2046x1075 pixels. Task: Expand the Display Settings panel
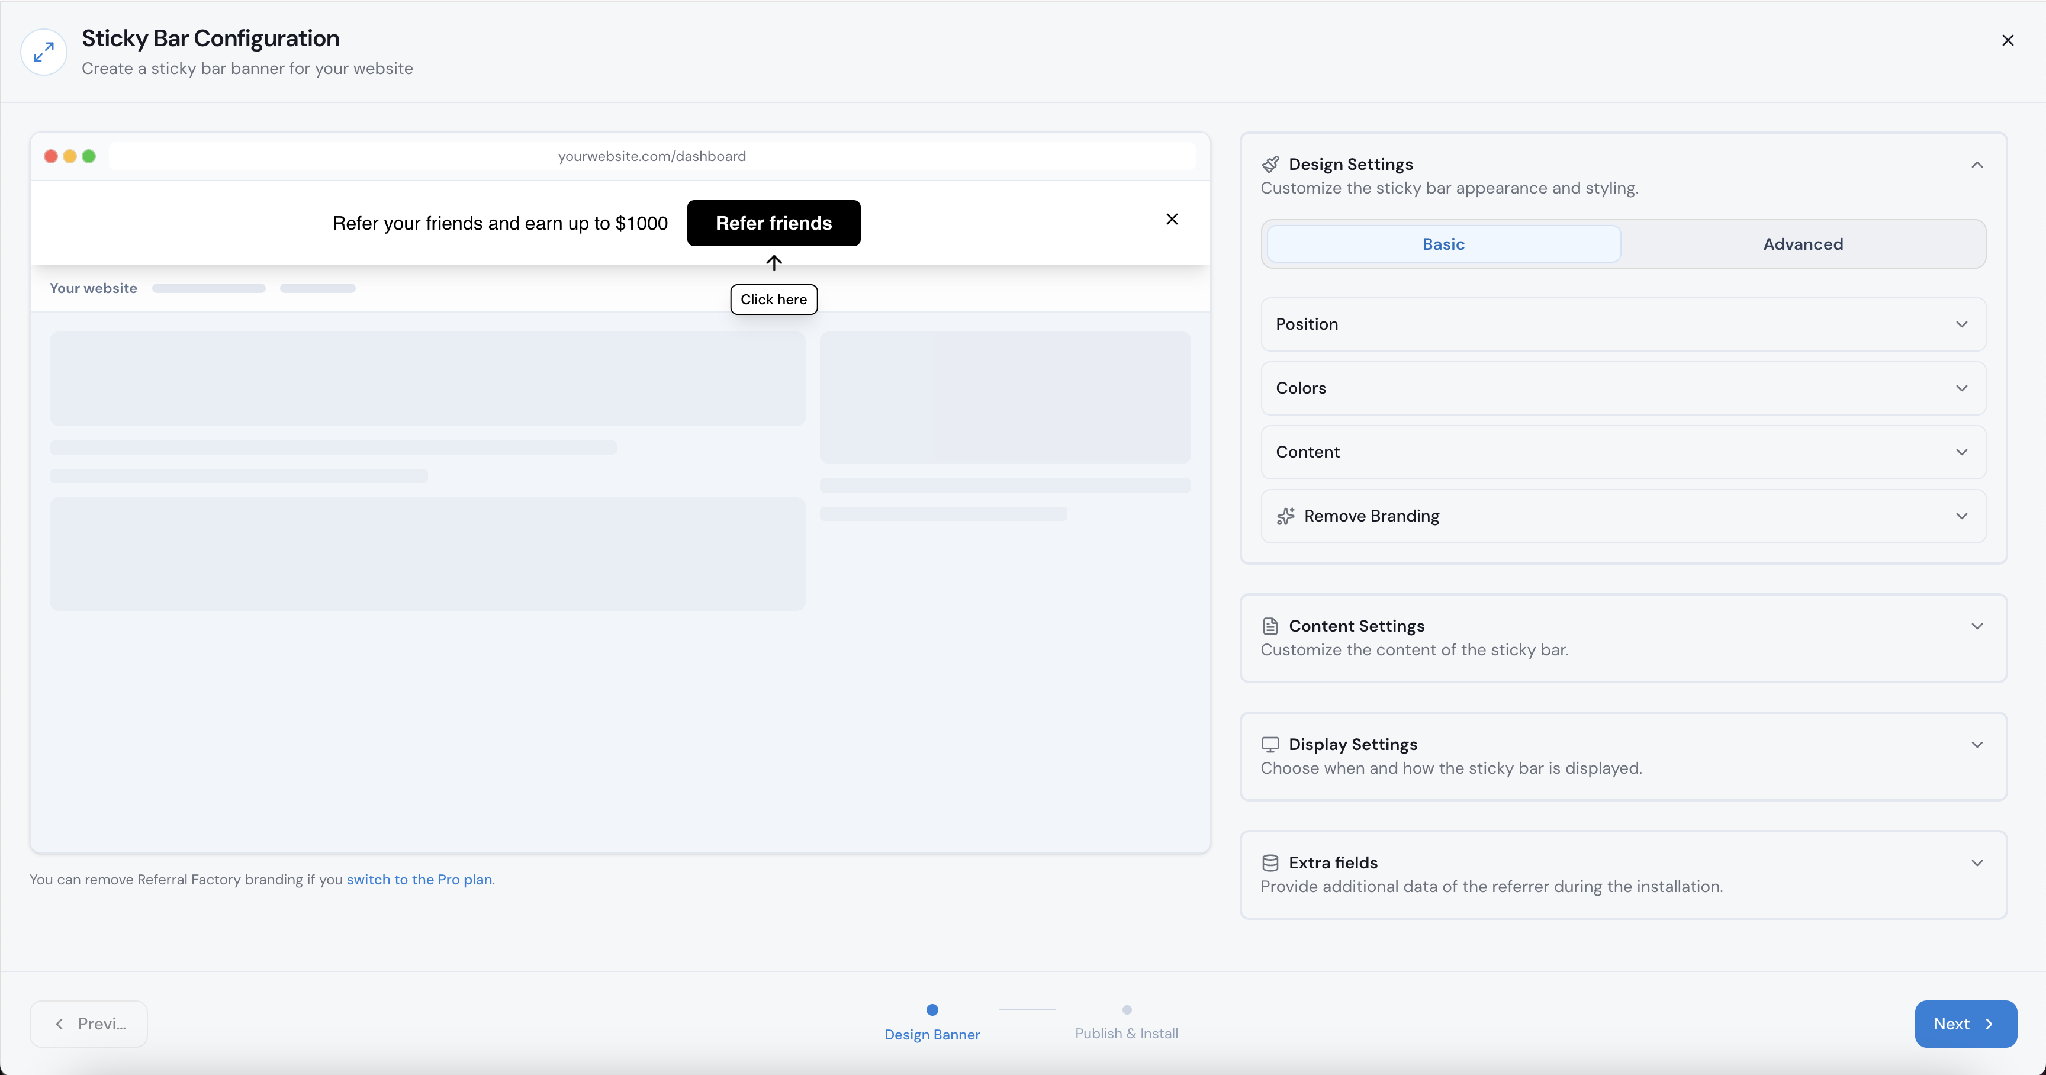1623,756
